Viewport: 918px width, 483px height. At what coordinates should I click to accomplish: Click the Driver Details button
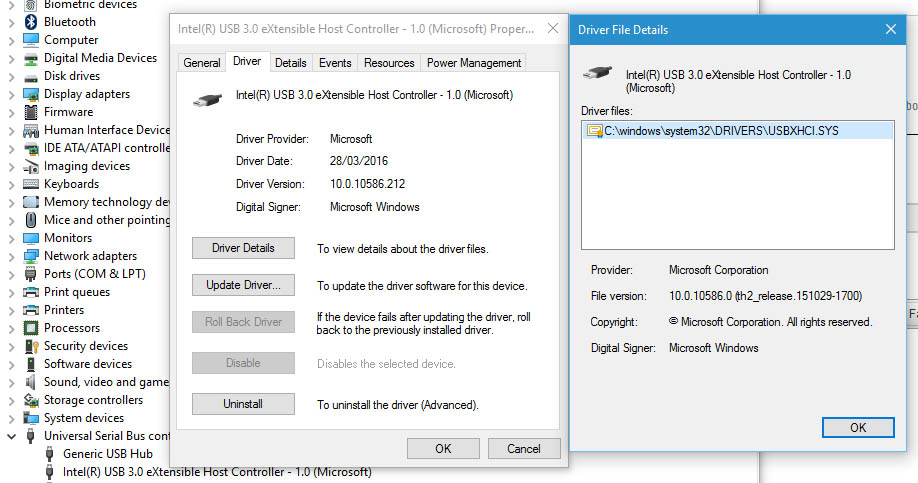point(243,248)
